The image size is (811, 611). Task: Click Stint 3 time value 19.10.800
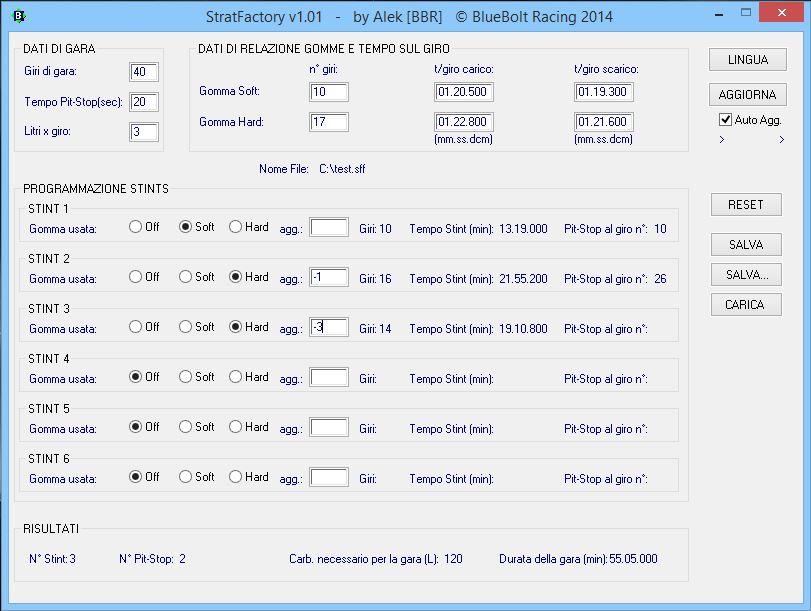click(x=523, y=329)
